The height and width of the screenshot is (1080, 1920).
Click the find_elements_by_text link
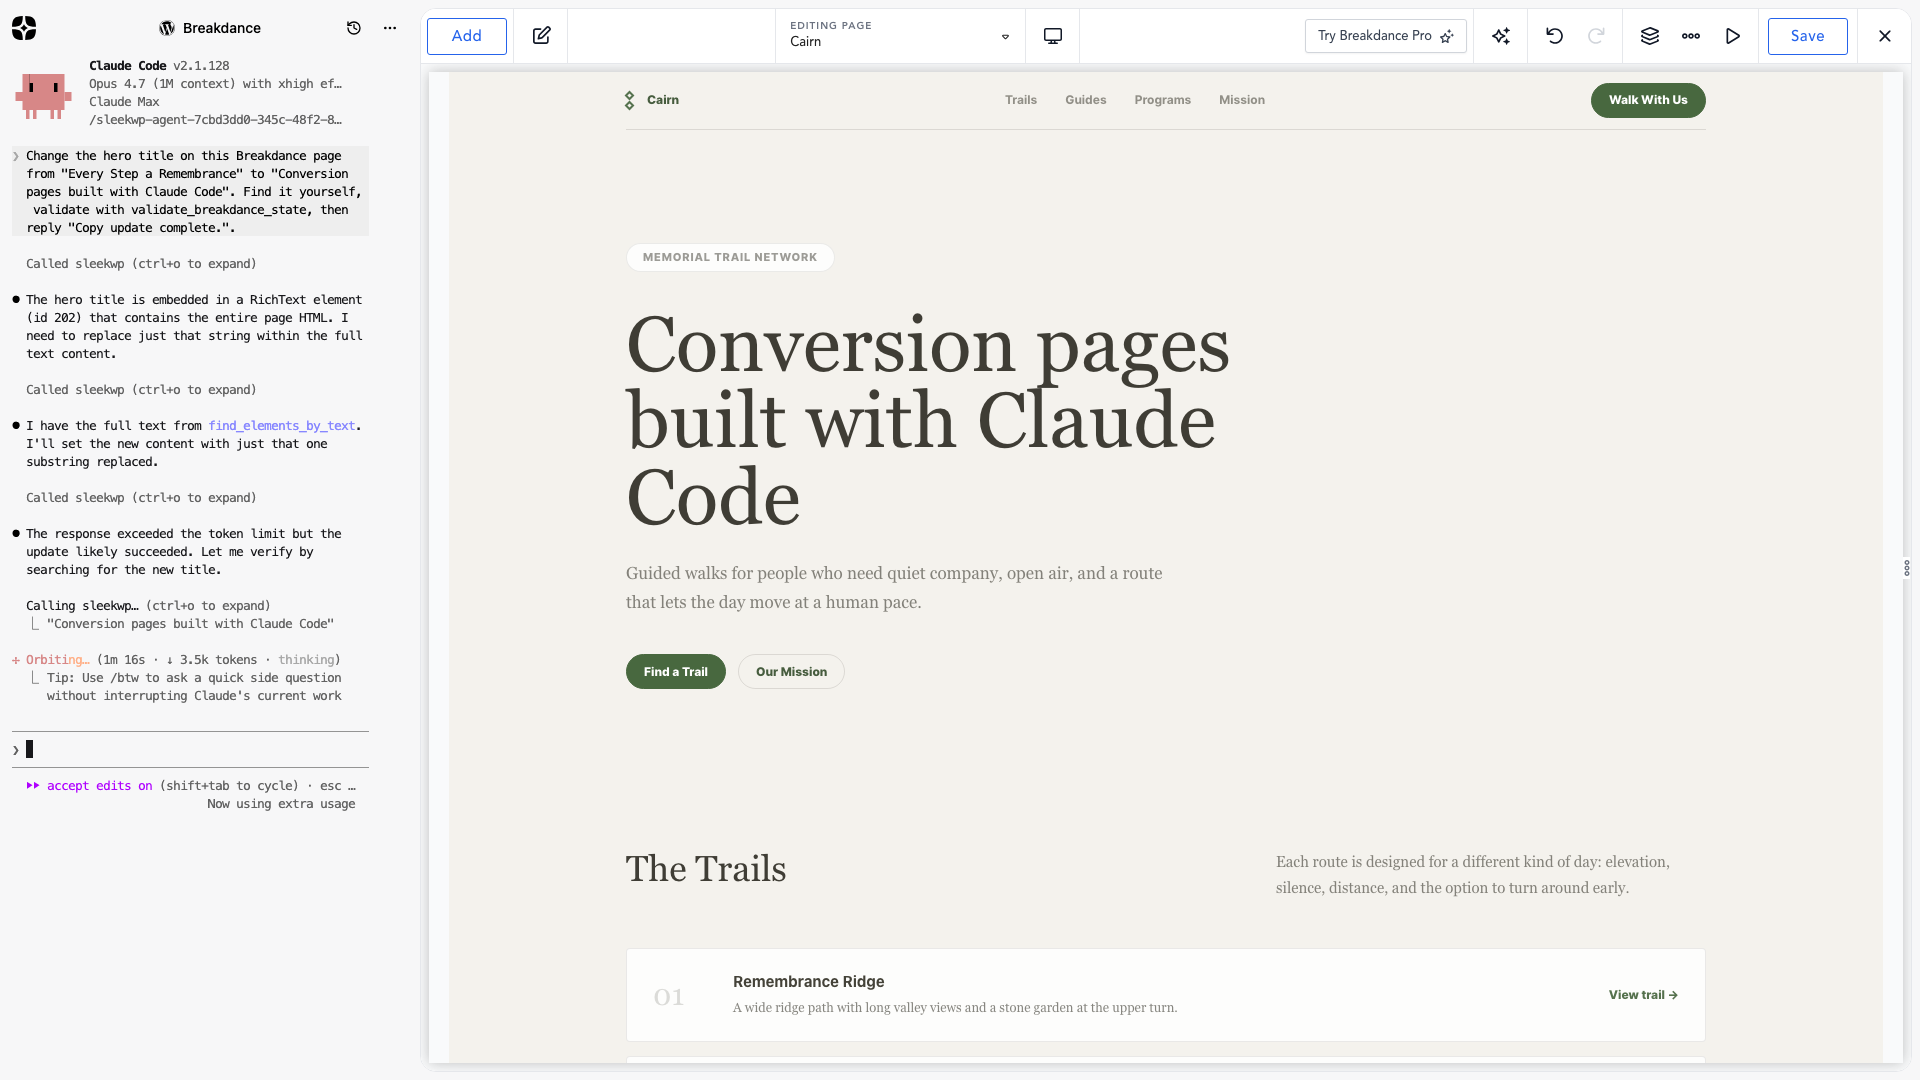[282, 426]
